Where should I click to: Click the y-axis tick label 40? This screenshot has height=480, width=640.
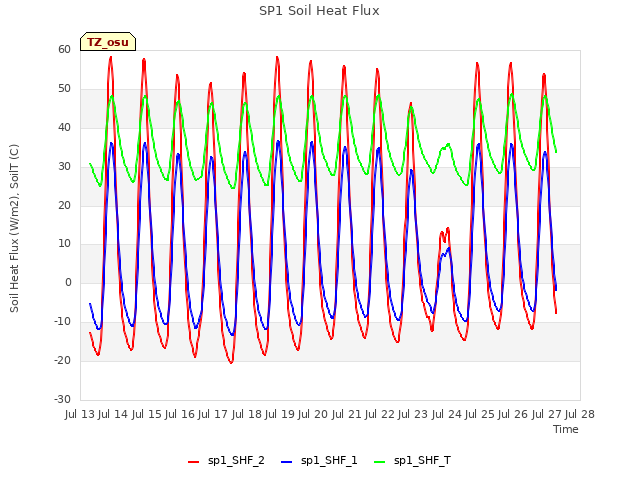64,127
